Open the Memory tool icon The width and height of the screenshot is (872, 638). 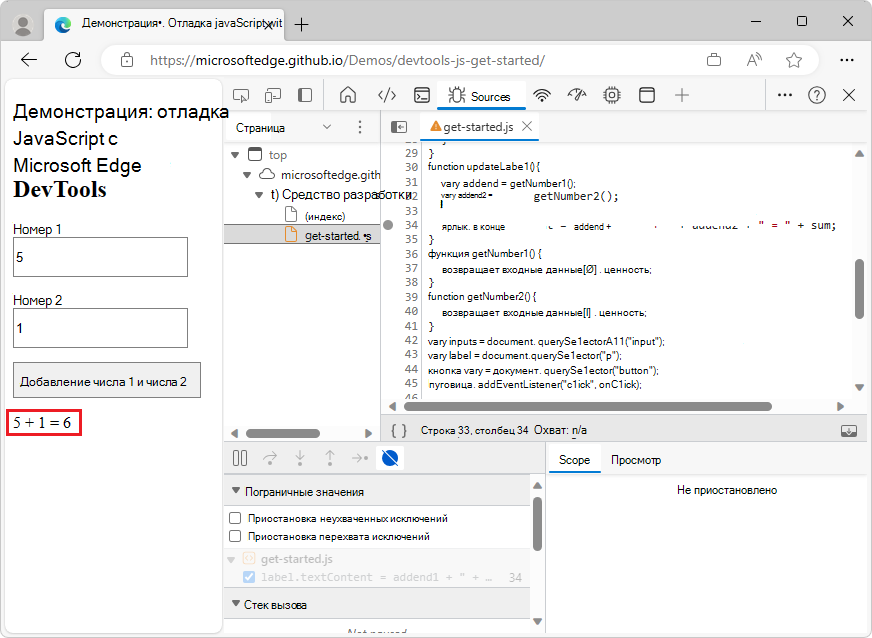[x=612, y=95]
